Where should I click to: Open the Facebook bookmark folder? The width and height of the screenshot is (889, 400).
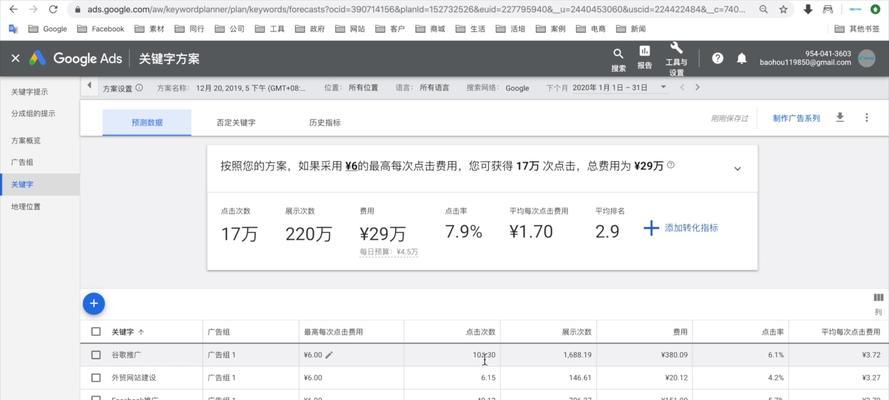(x=100, y=29)
